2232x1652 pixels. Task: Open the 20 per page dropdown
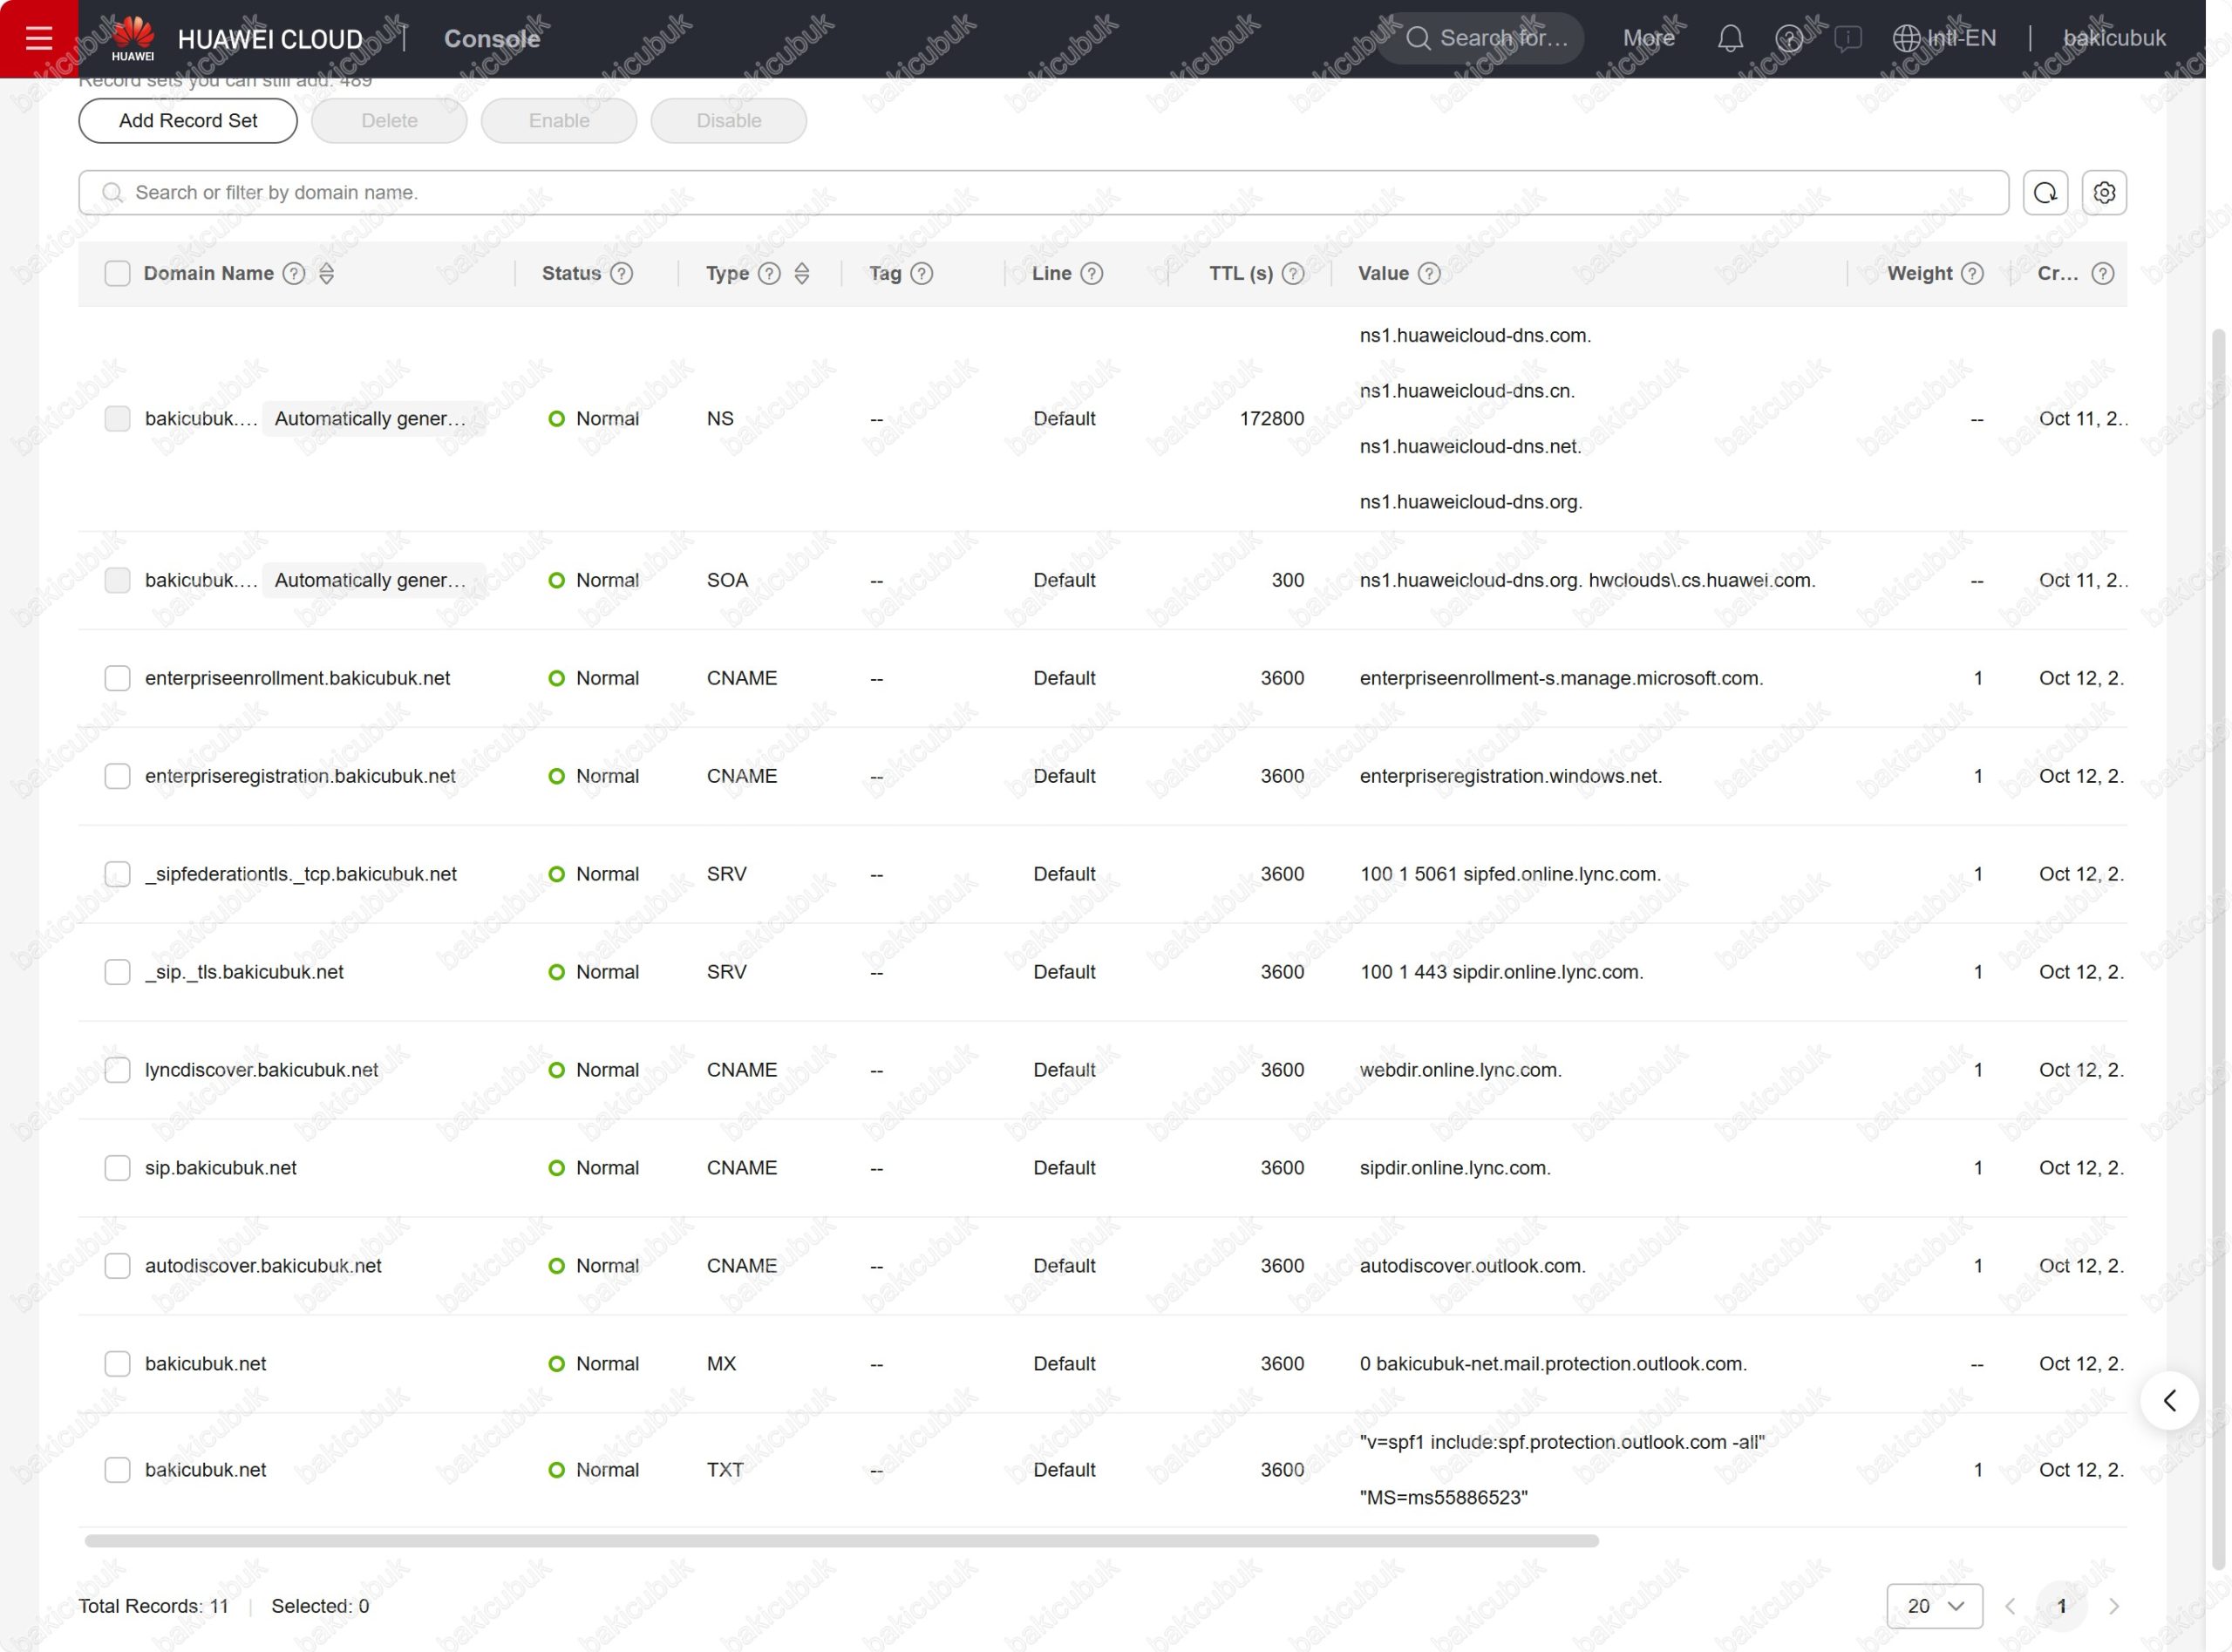[1934, 1606]
